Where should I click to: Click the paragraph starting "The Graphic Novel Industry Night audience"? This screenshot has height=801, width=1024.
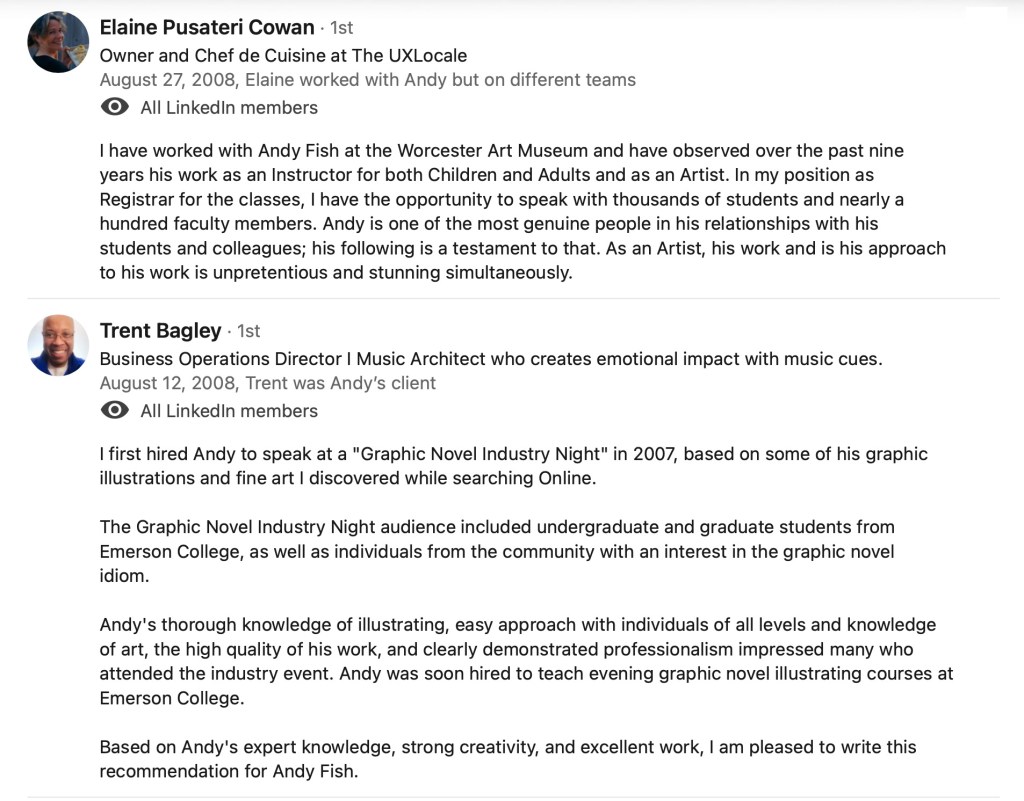point(497,551)
